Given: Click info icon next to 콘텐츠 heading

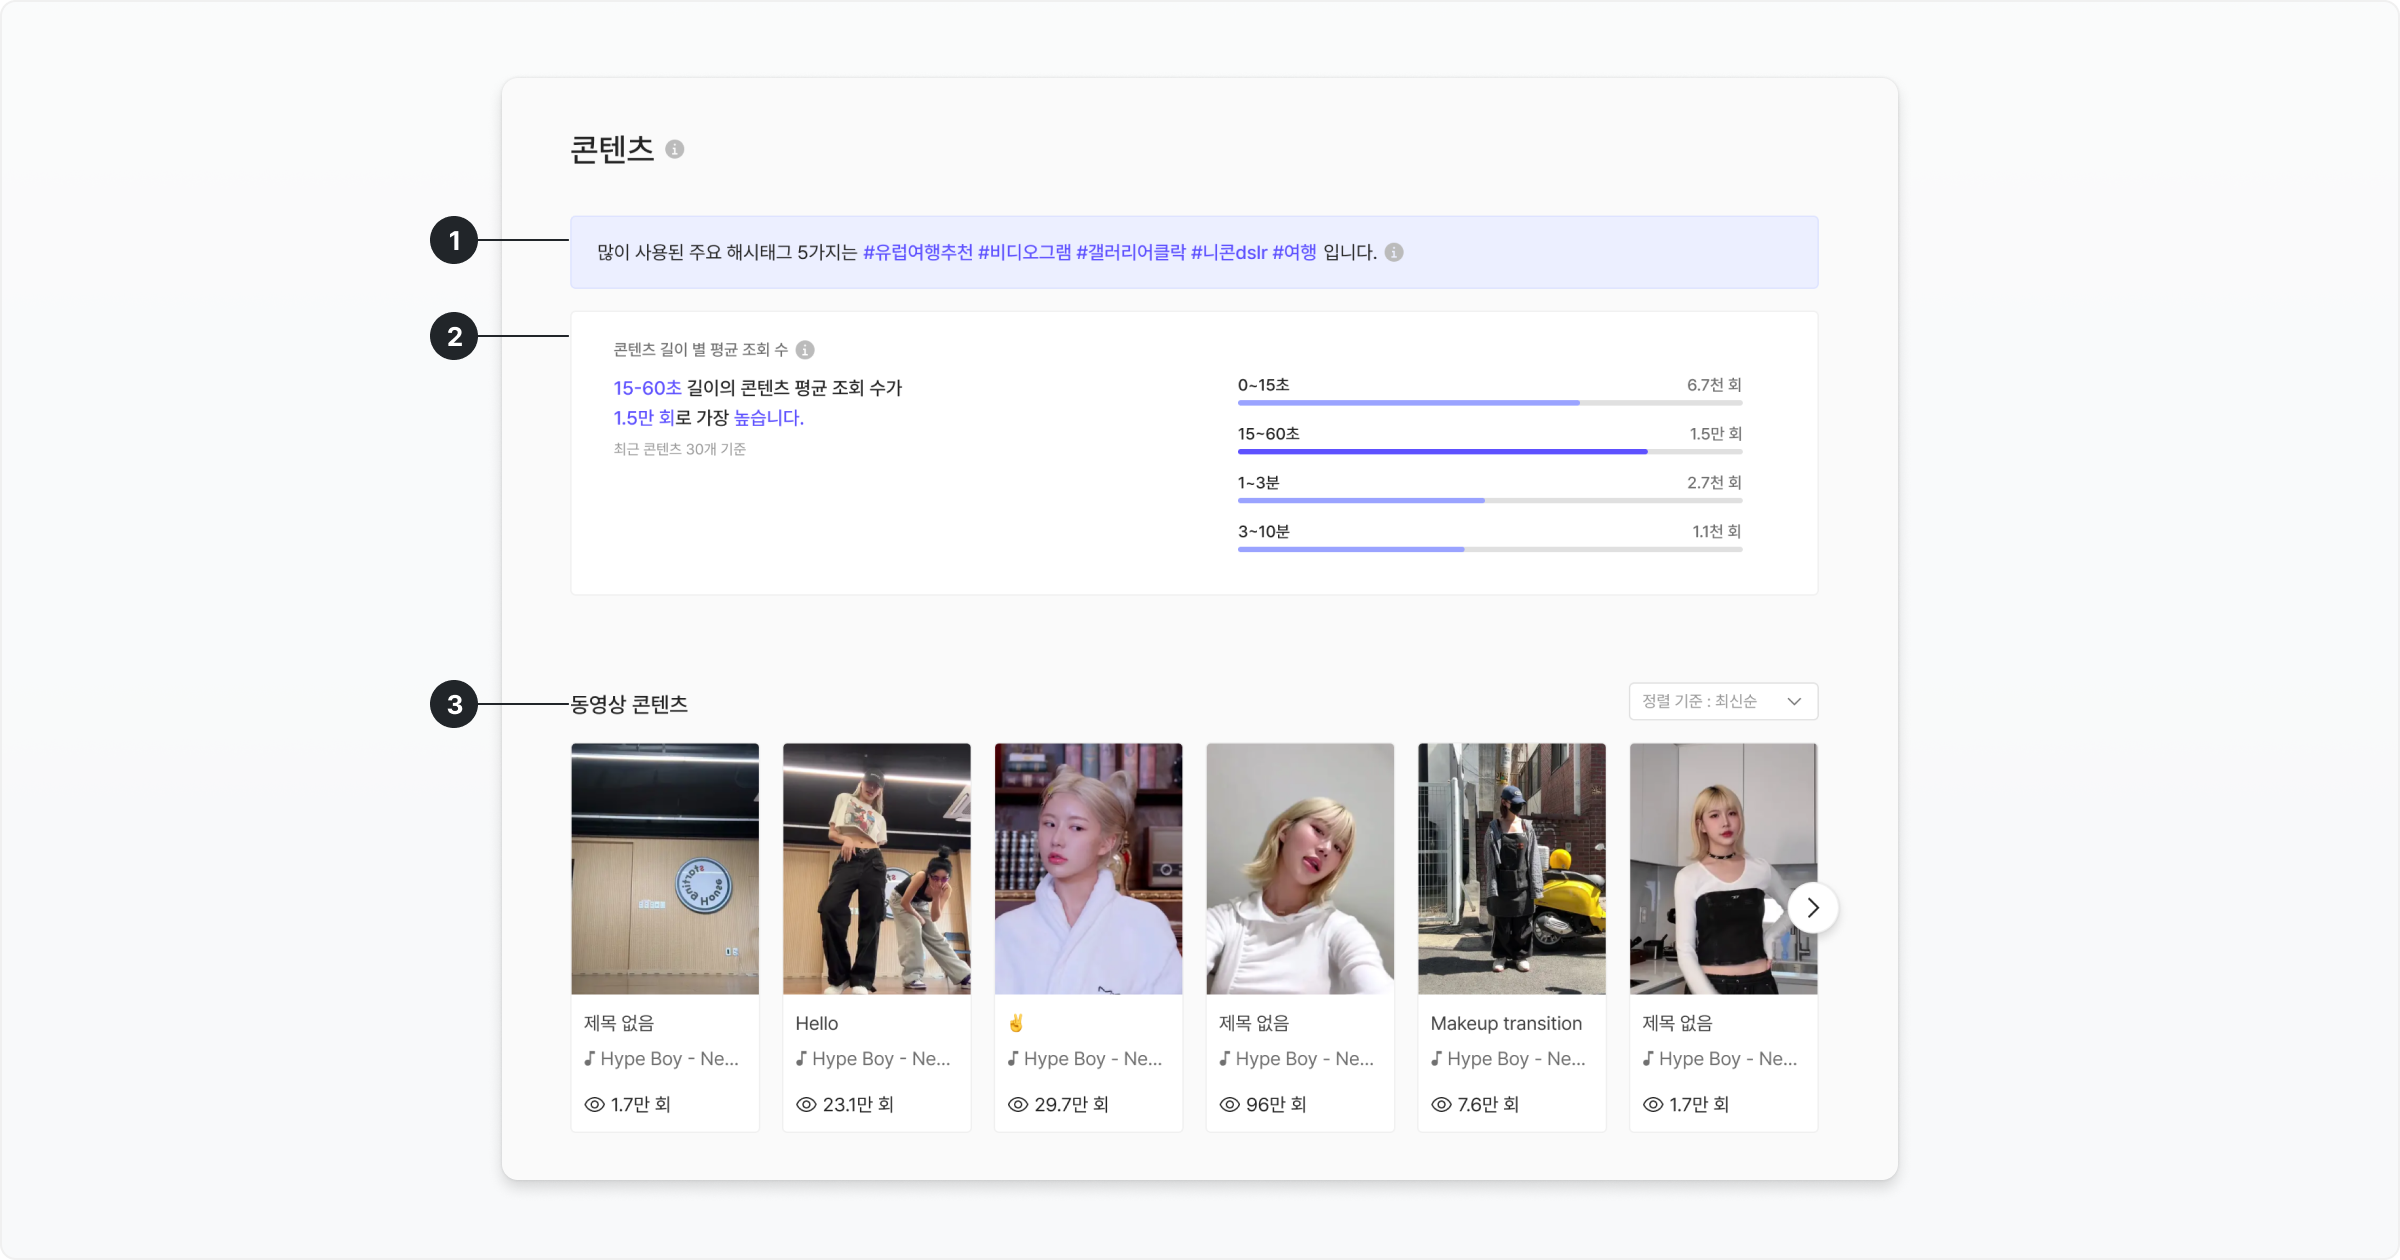Looking at the screenshot, I should 675,149.
